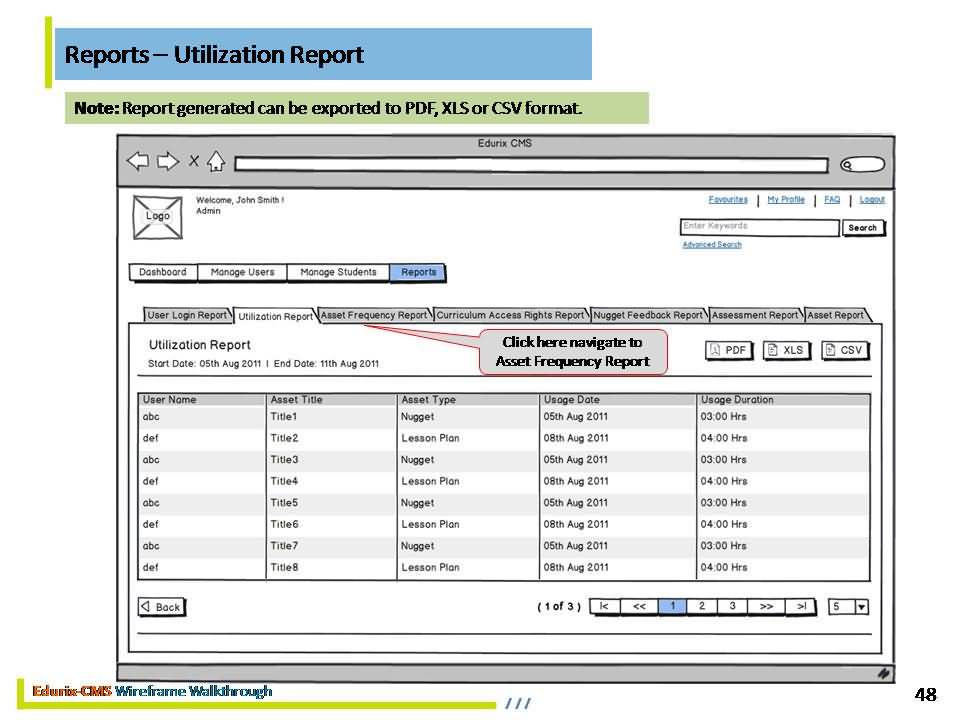Switch to Asset Frequency Report tab
Image resolution: width=960 pixels, height=720 pixels.
pyautogui.click(x=374, y=315)
